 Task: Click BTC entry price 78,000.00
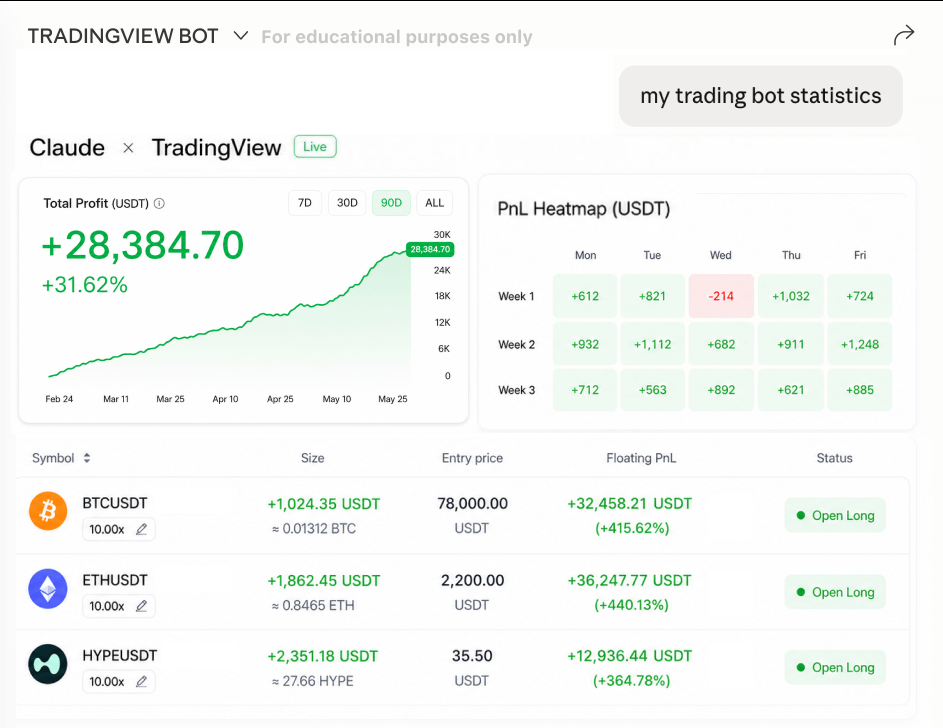[473, 503]
